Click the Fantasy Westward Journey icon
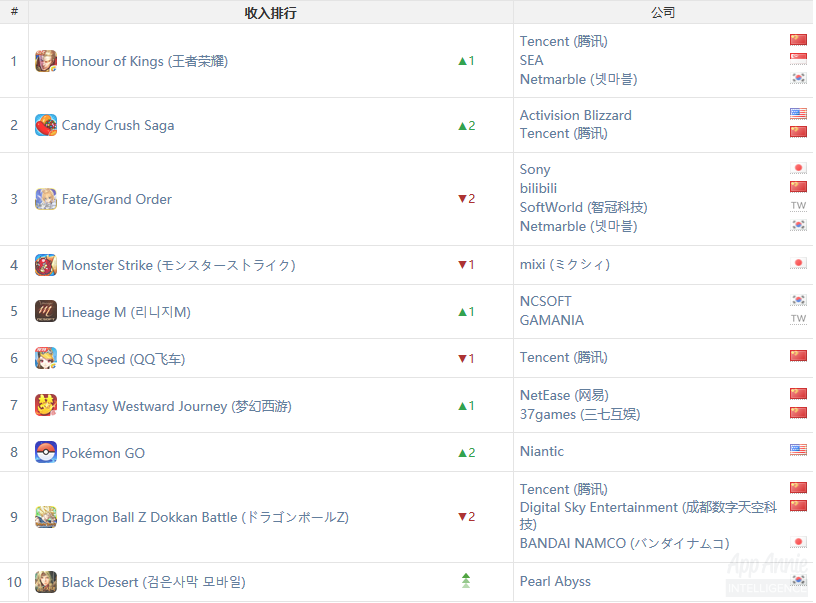Image resolution: width=816 pixels, height=603 pixels. [46, 405]
